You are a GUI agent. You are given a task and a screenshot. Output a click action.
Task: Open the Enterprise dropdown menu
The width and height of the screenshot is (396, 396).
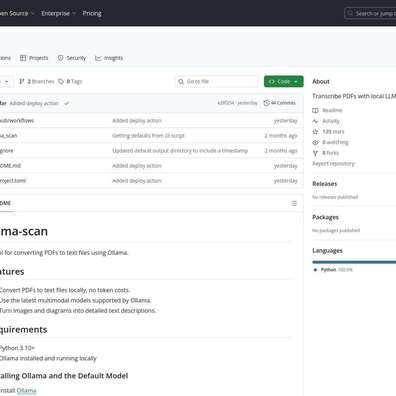[59, 13]
